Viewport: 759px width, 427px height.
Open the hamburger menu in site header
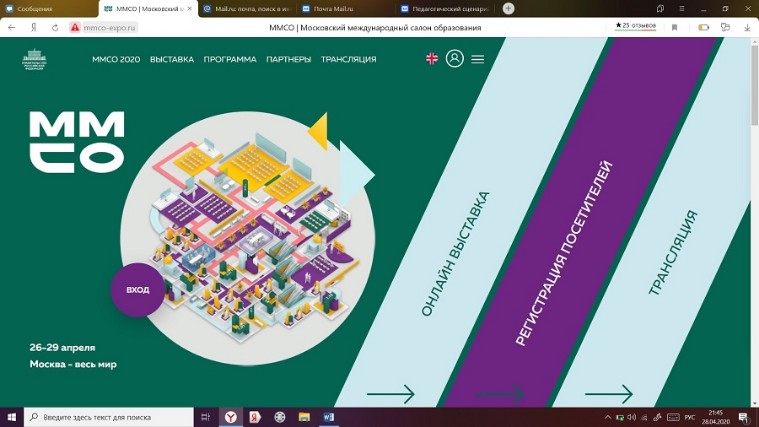(x=478, y=59)
